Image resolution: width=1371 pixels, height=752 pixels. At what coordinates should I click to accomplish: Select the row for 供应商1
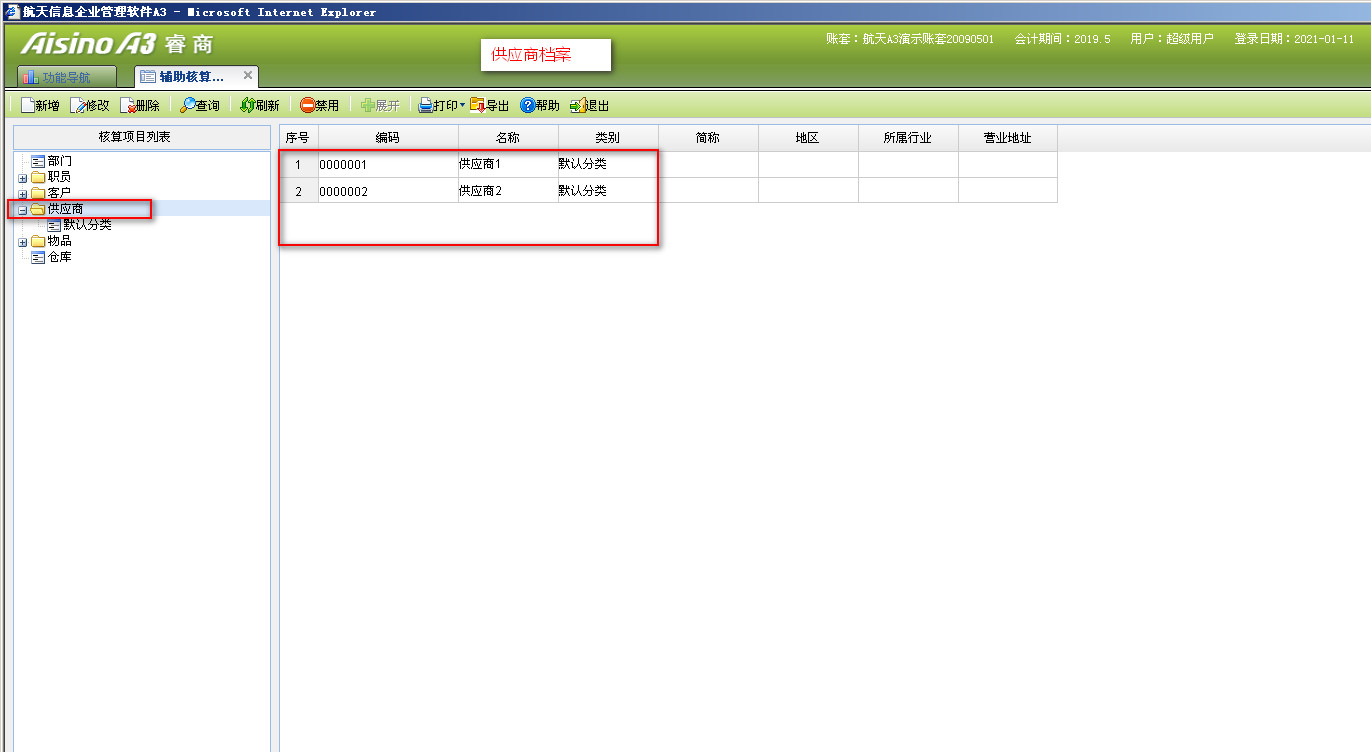(479, 164)
